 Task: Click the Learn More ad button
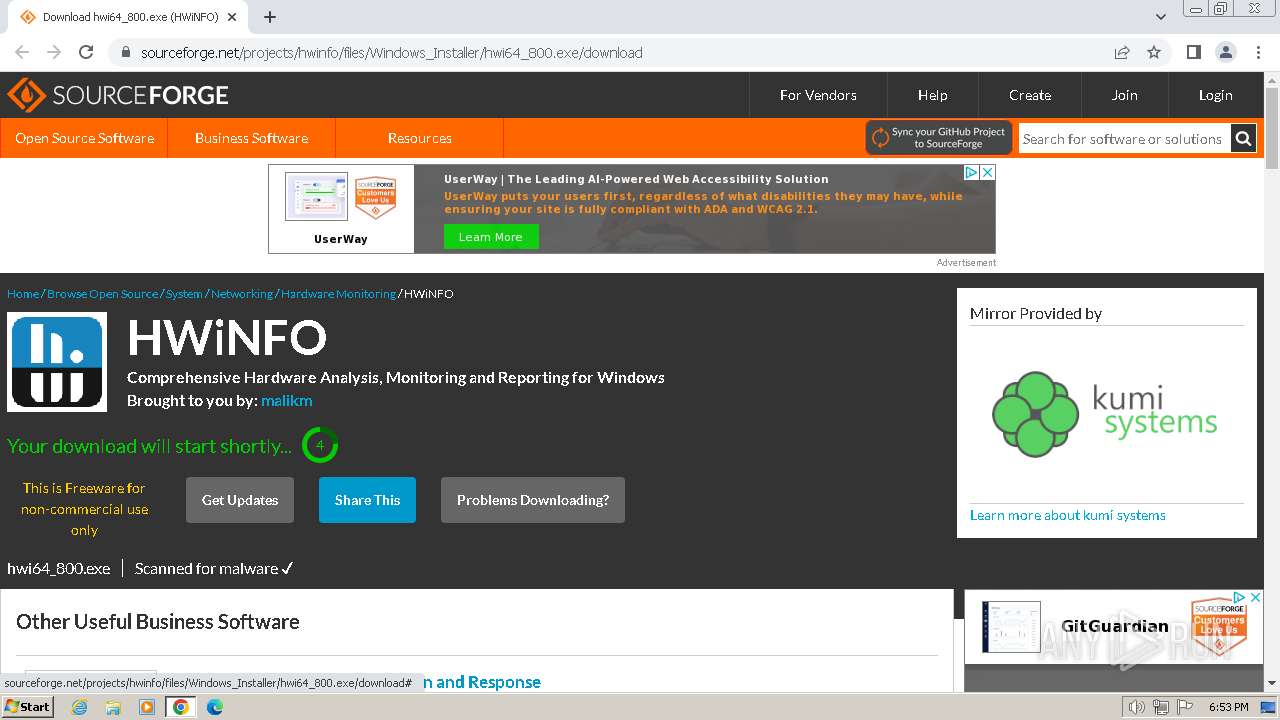click(x=491, y=237)
